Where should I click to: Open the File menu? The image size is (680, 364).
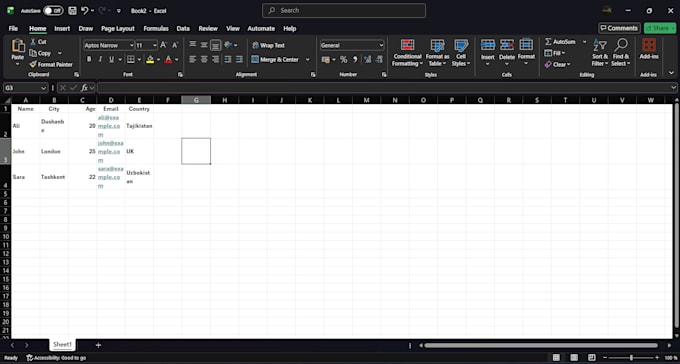(x=13, y=28)
